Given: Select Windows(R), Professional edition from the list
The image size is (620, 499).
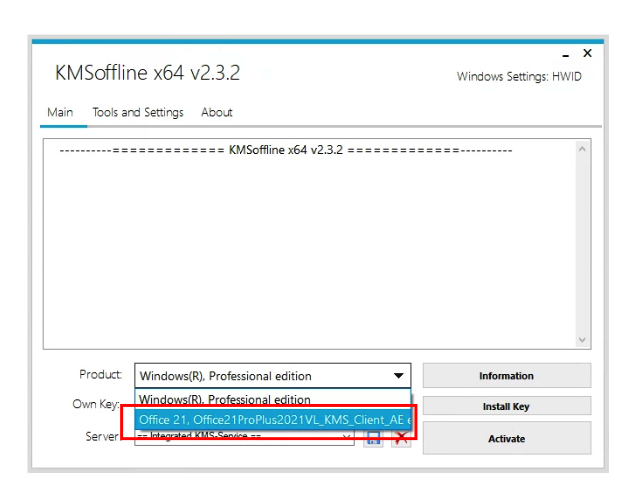Looking at the screenshot, I should click(272, 399).
